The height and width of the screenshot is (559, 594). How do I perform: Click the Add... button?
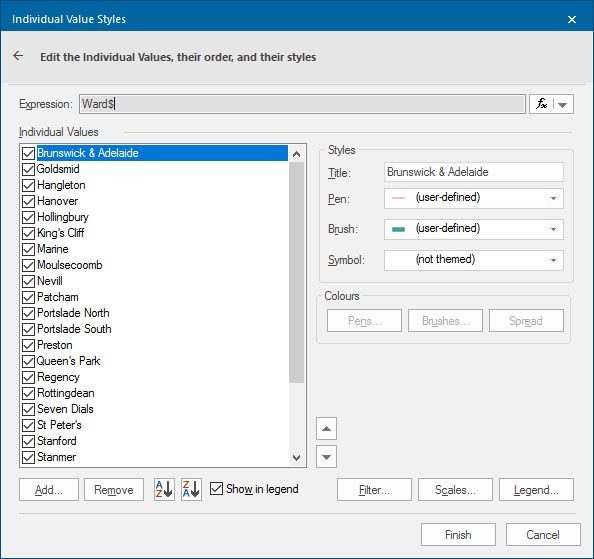click(x=49, y=490)
